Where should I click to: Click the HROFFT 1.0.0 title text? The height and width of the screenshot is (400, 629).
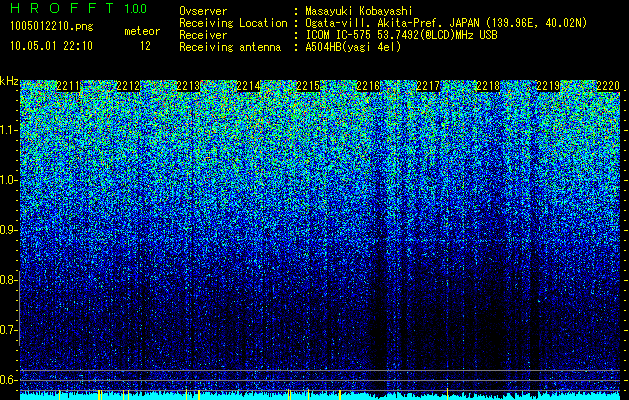tap(79, 8)
